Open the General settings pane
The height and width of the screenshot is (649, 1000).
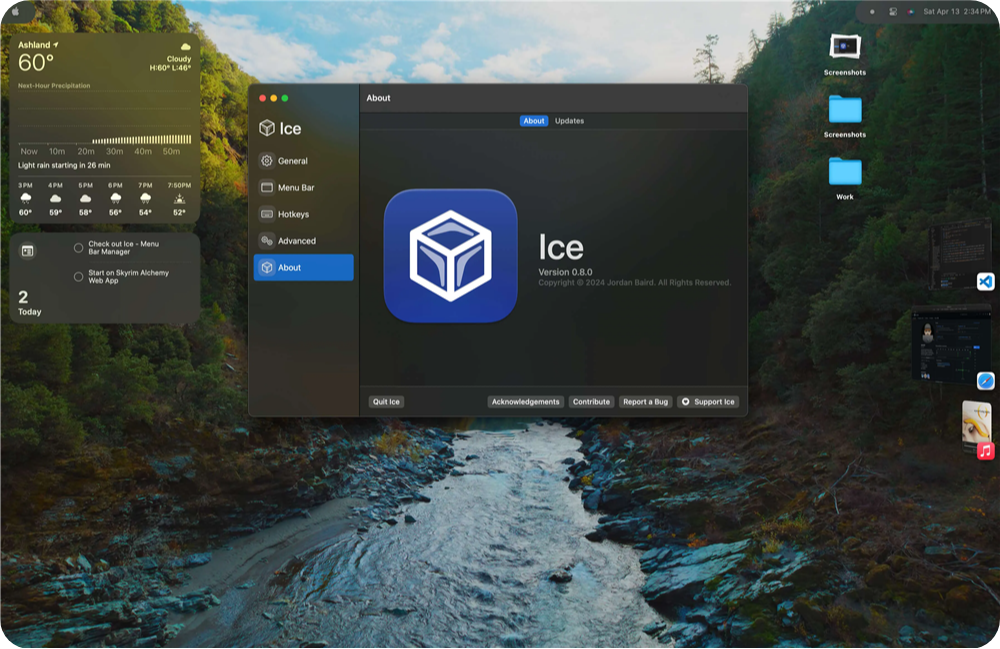pyautogui.click(x=304, y=161)
